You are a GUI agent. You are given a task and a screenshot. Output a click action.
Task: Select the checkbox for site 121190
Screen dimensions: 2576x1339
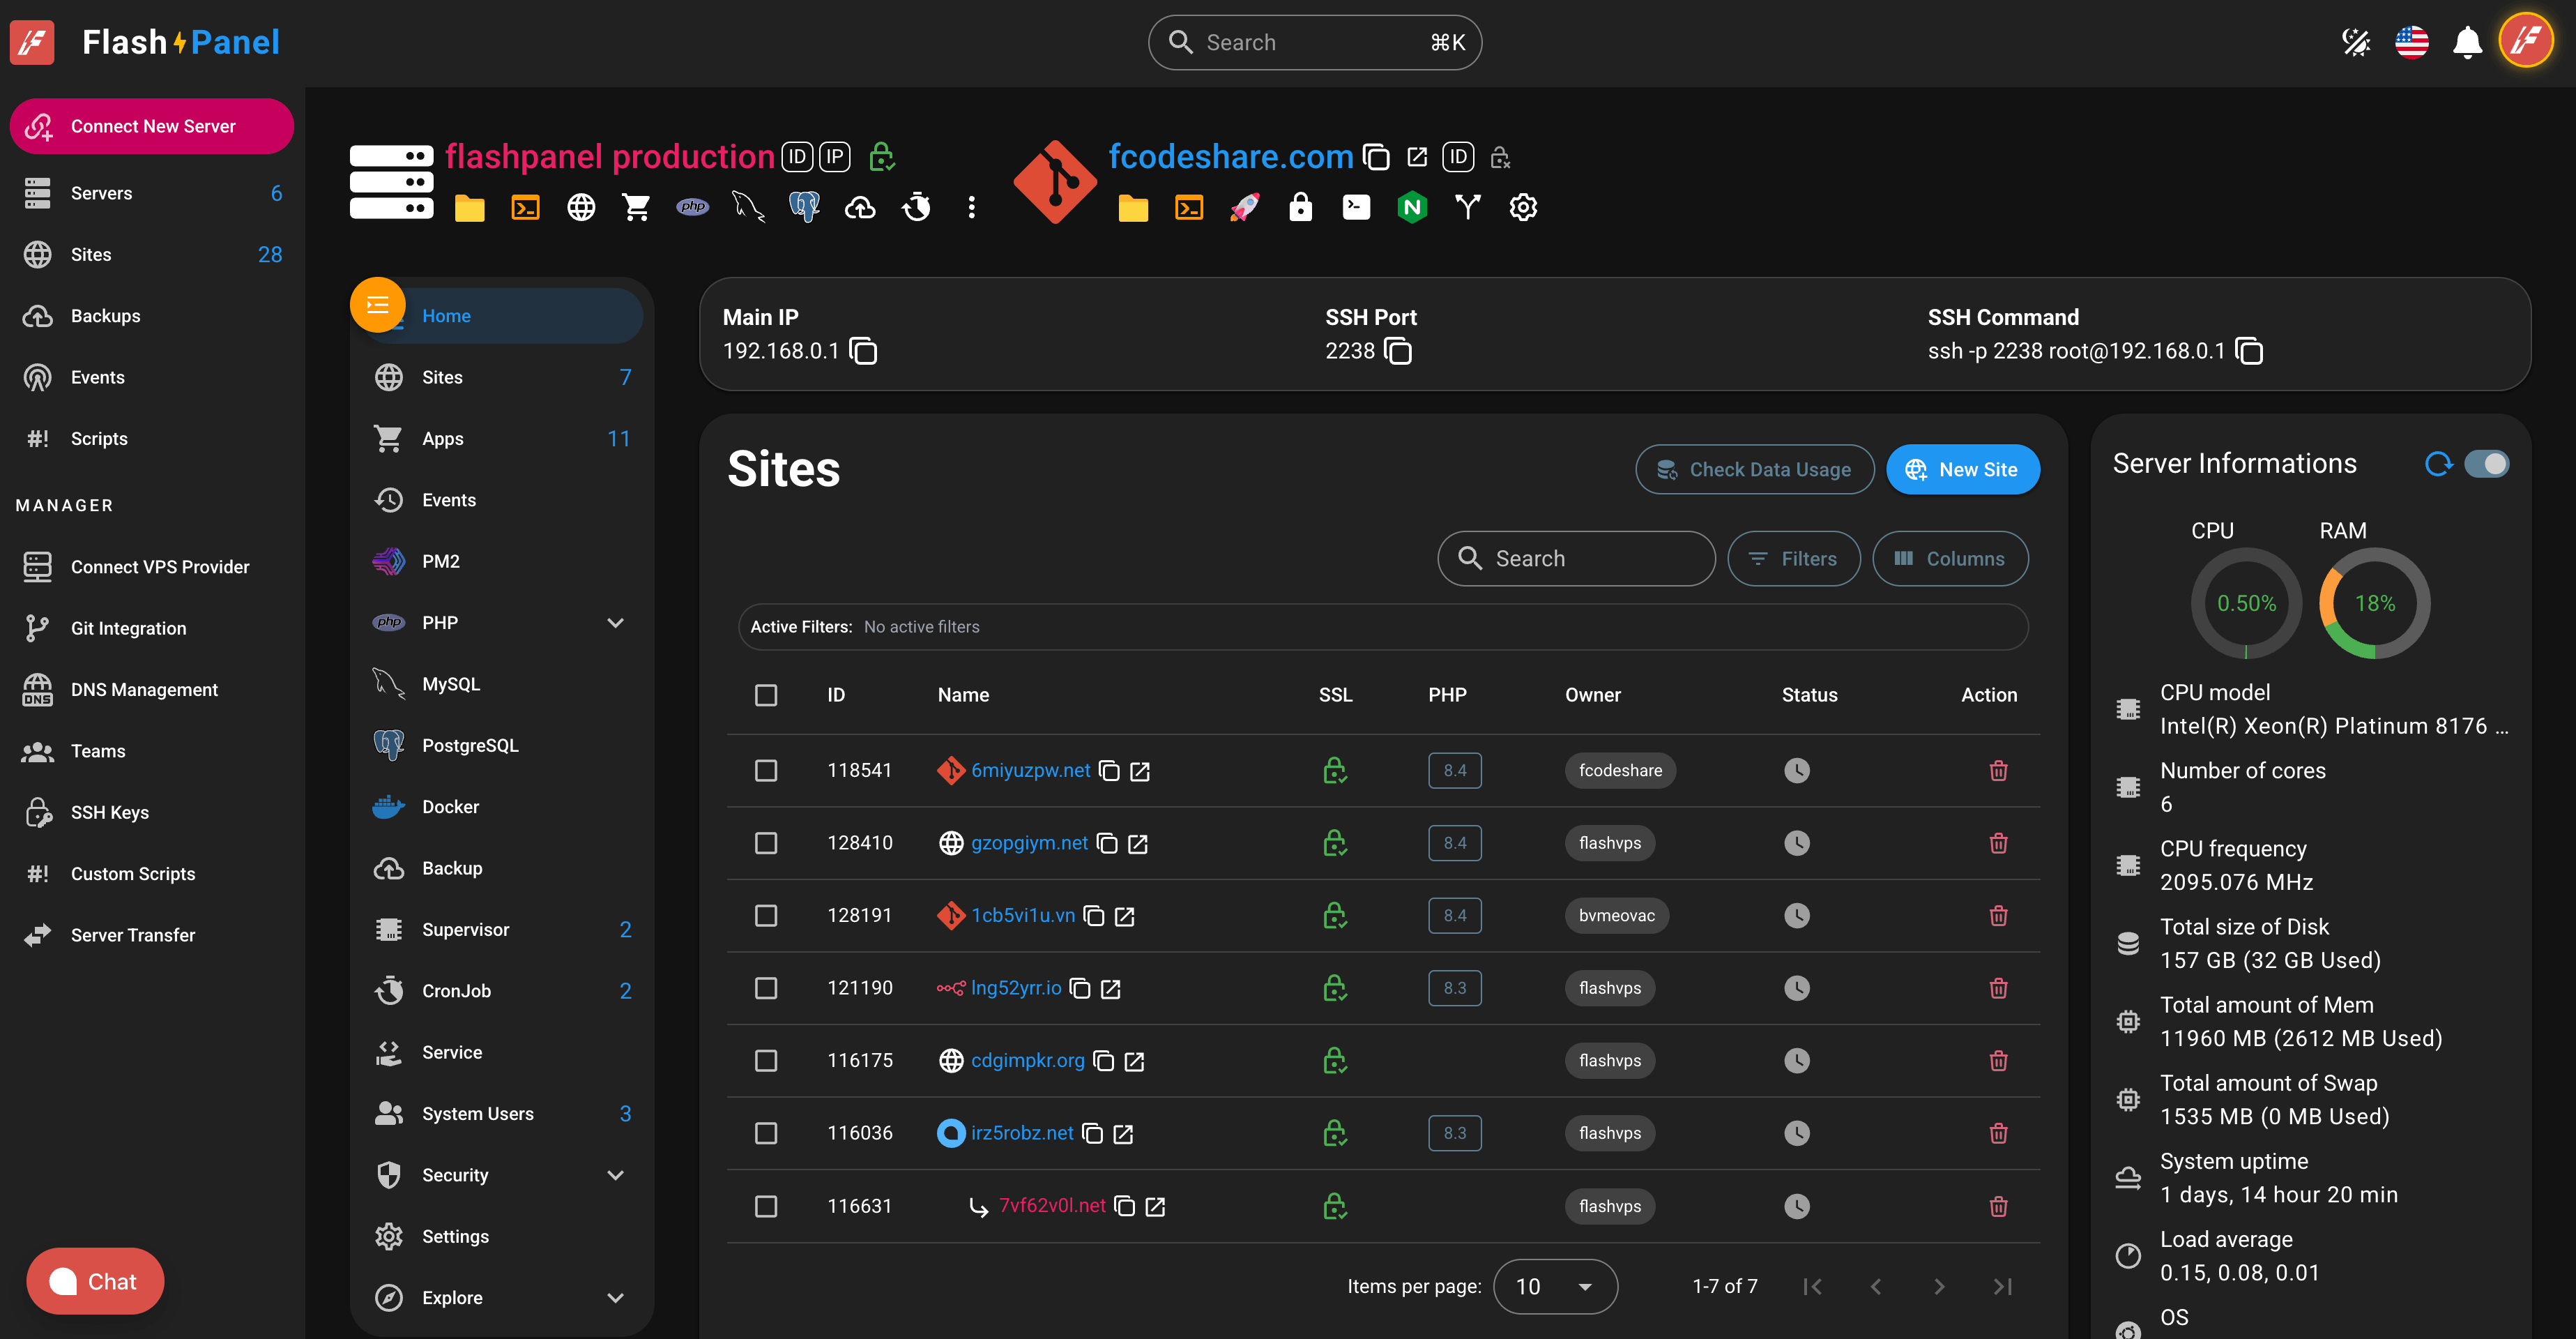pyautogui.click(x=766, y=988)
